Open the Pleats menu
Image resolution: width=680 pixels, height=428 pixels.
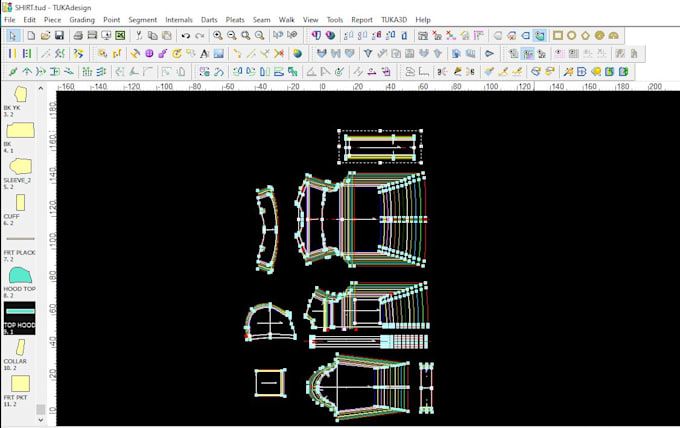[x=236, y=19]
